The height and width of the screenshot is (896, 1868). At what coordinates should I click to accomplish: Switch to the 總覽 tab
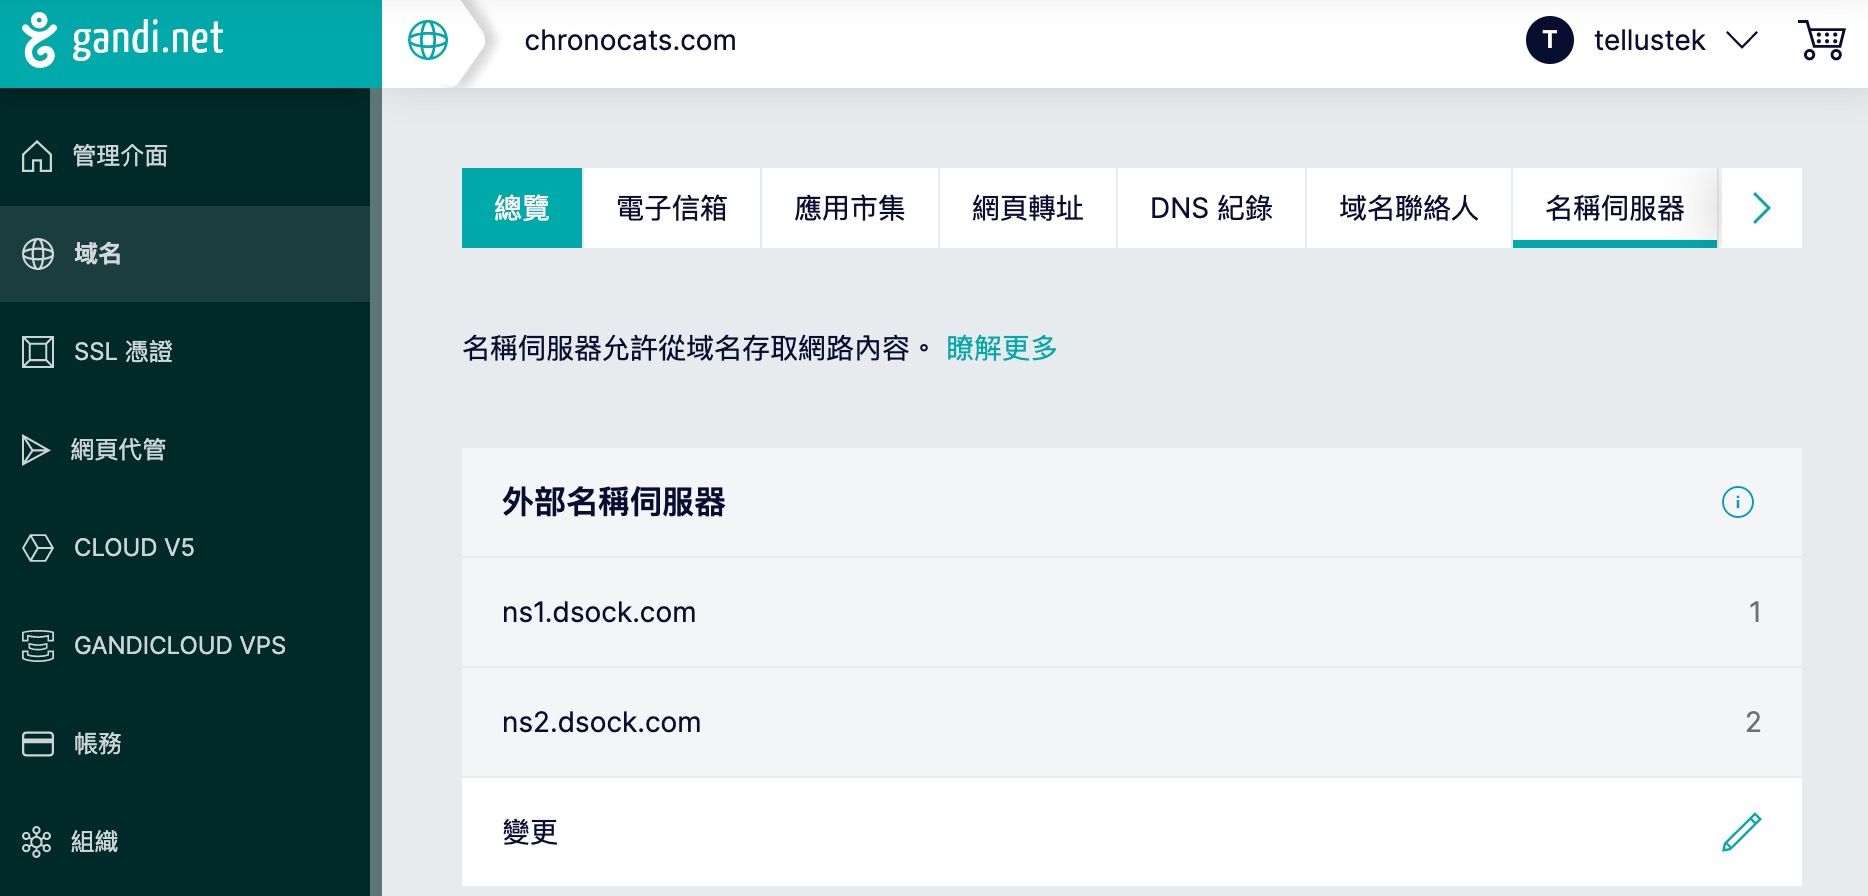click(522, 208)
